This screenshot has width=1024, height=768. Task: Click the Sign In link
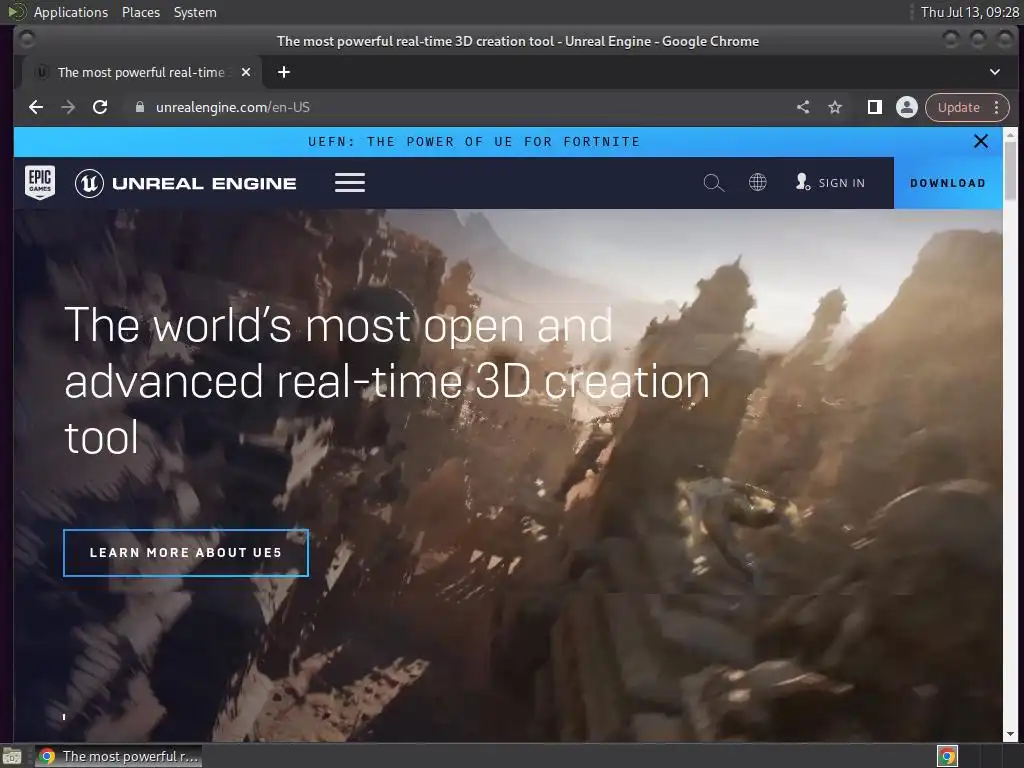tap(831, 182)
